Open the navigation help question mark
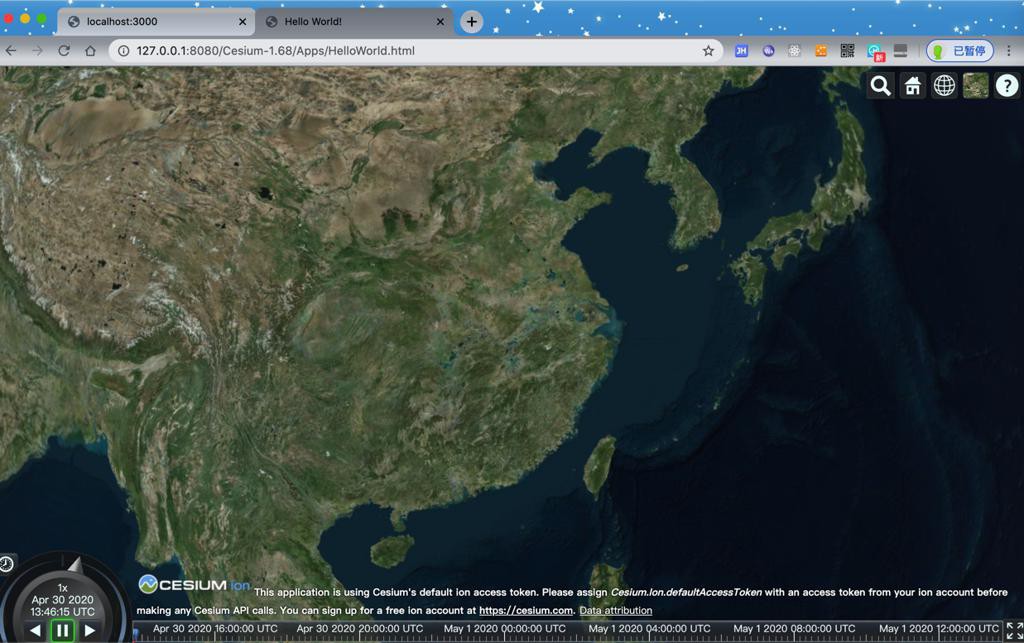Viewport: 1024px width, 643px height. pos(1007,86)
